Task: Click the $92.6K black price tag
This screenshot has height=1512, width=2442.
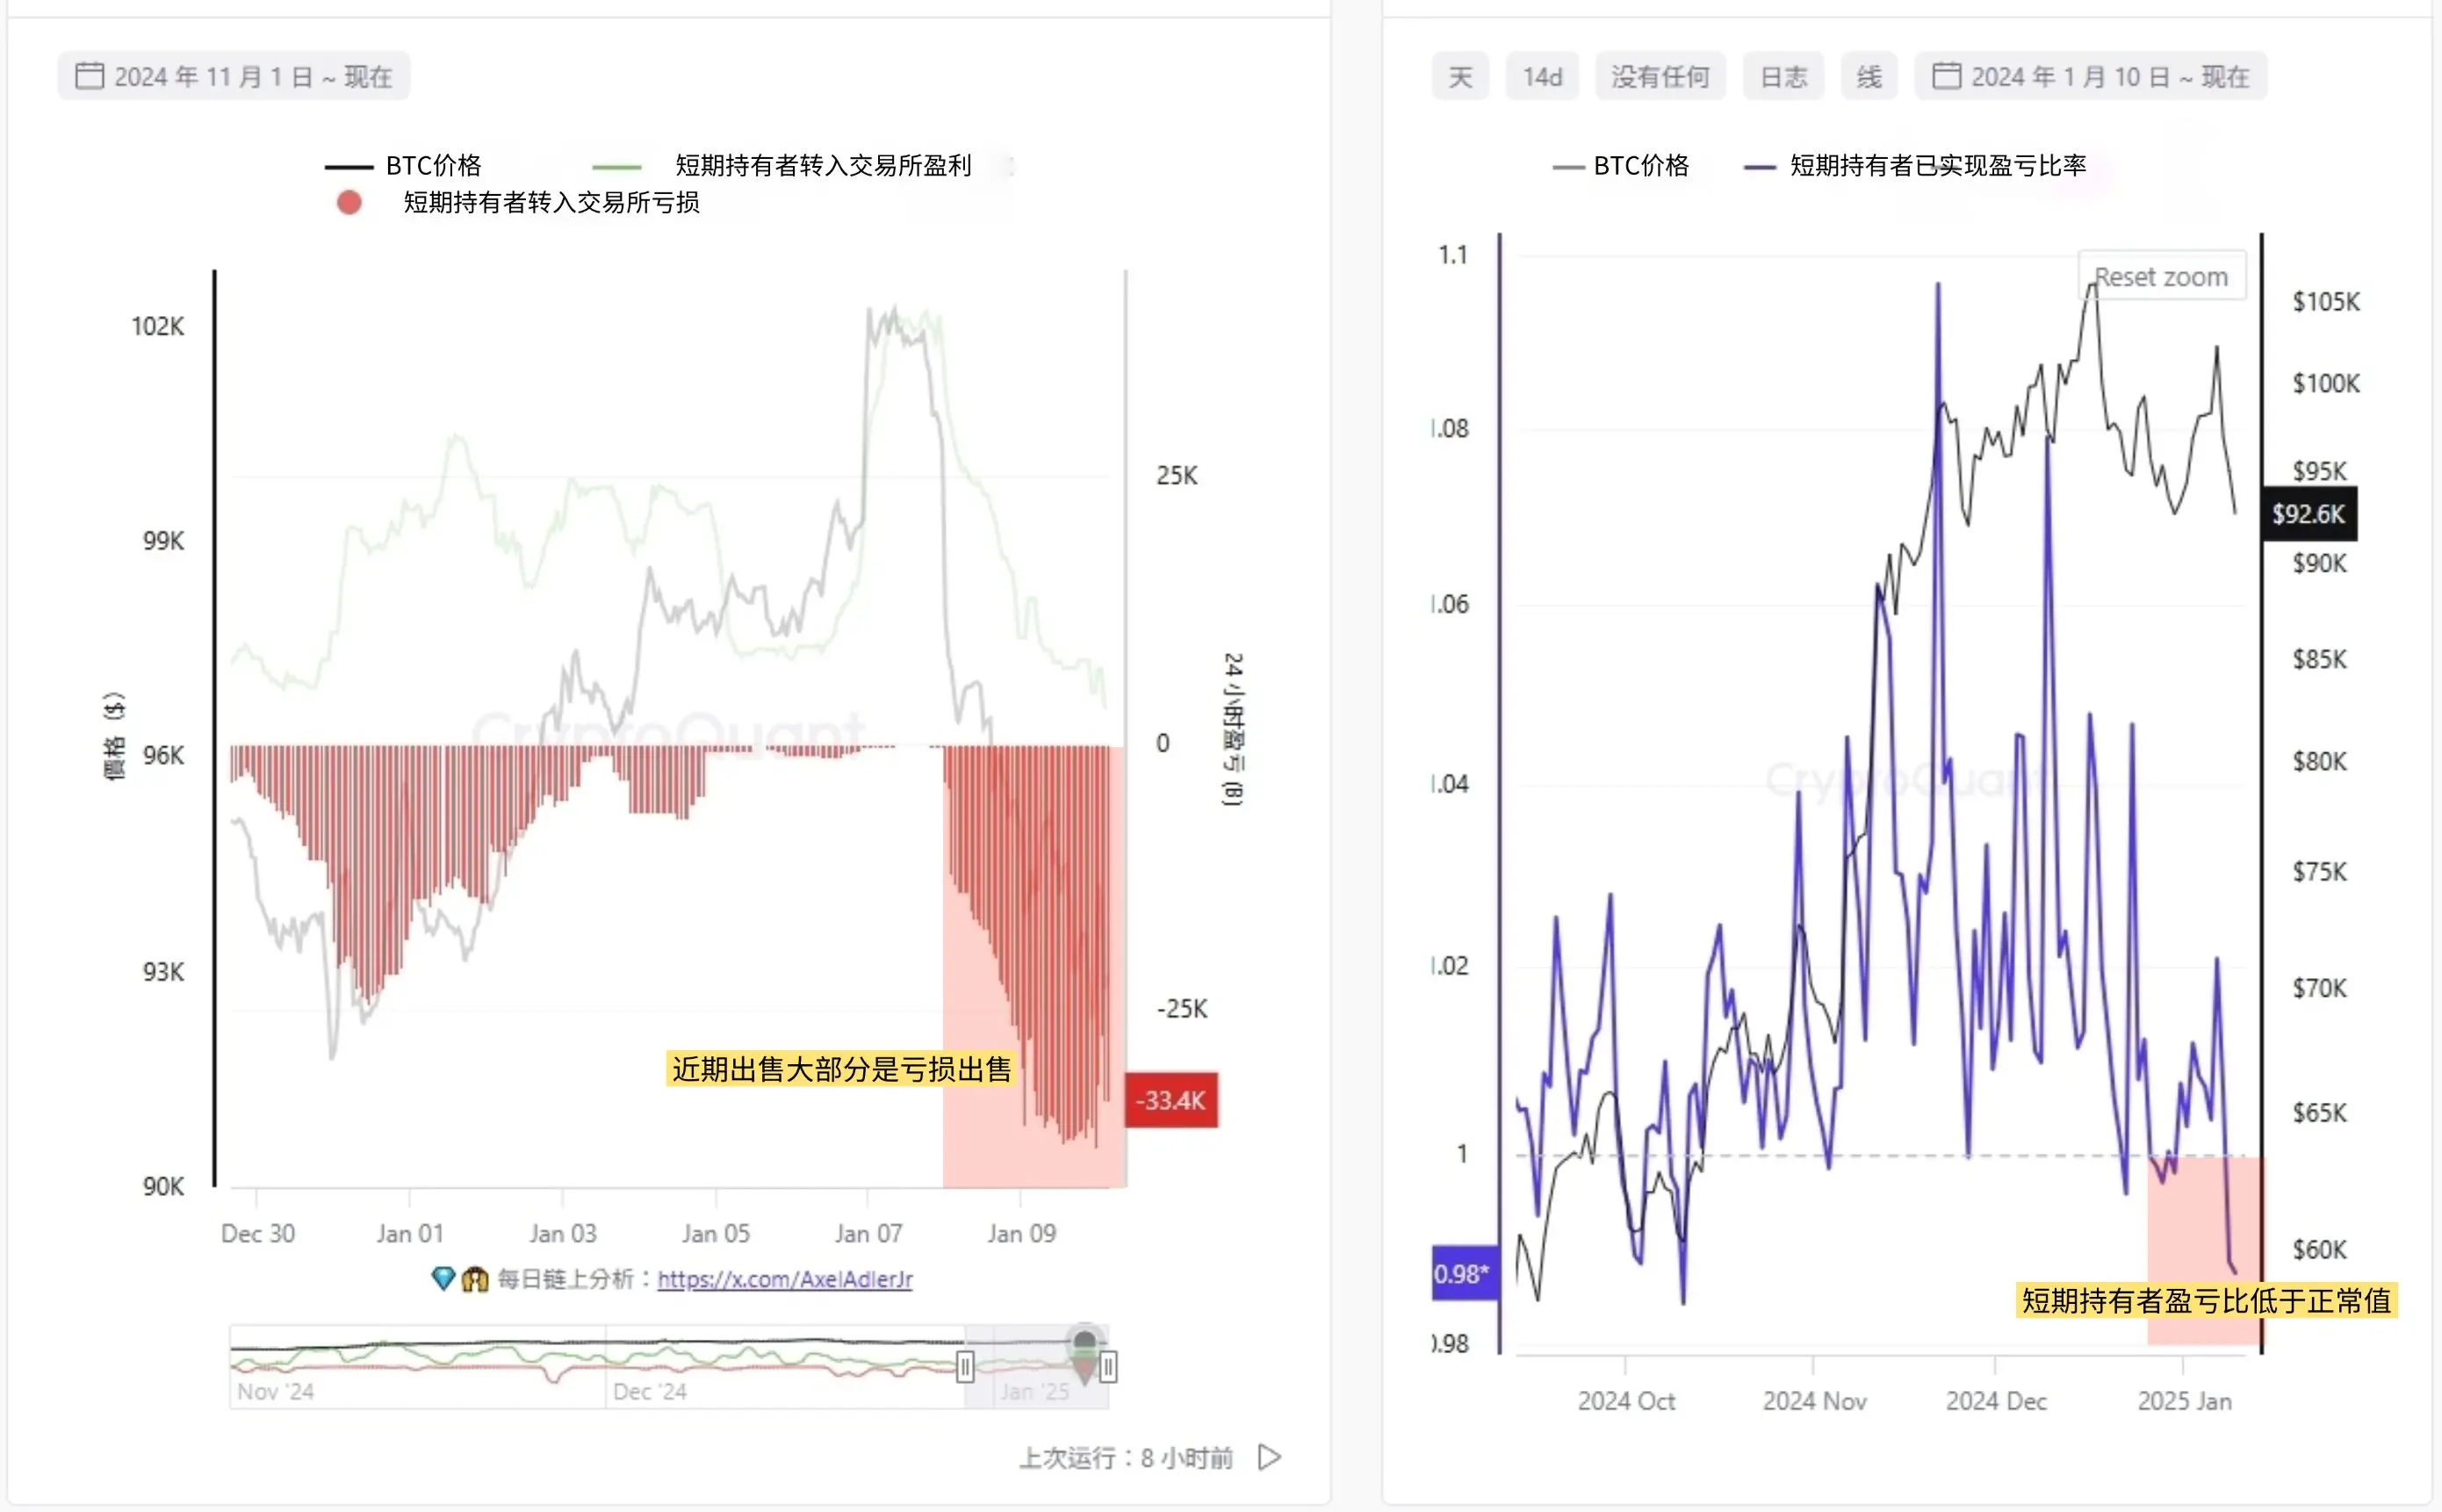Action: pyautogui.click(x=2308, y=514)
